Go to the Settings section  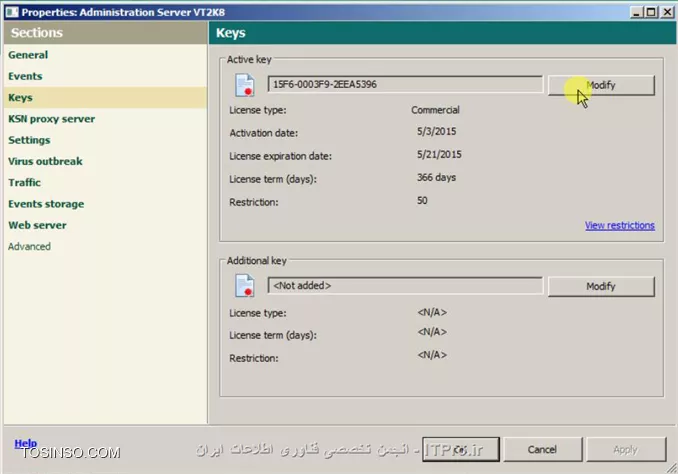(29, 140)
